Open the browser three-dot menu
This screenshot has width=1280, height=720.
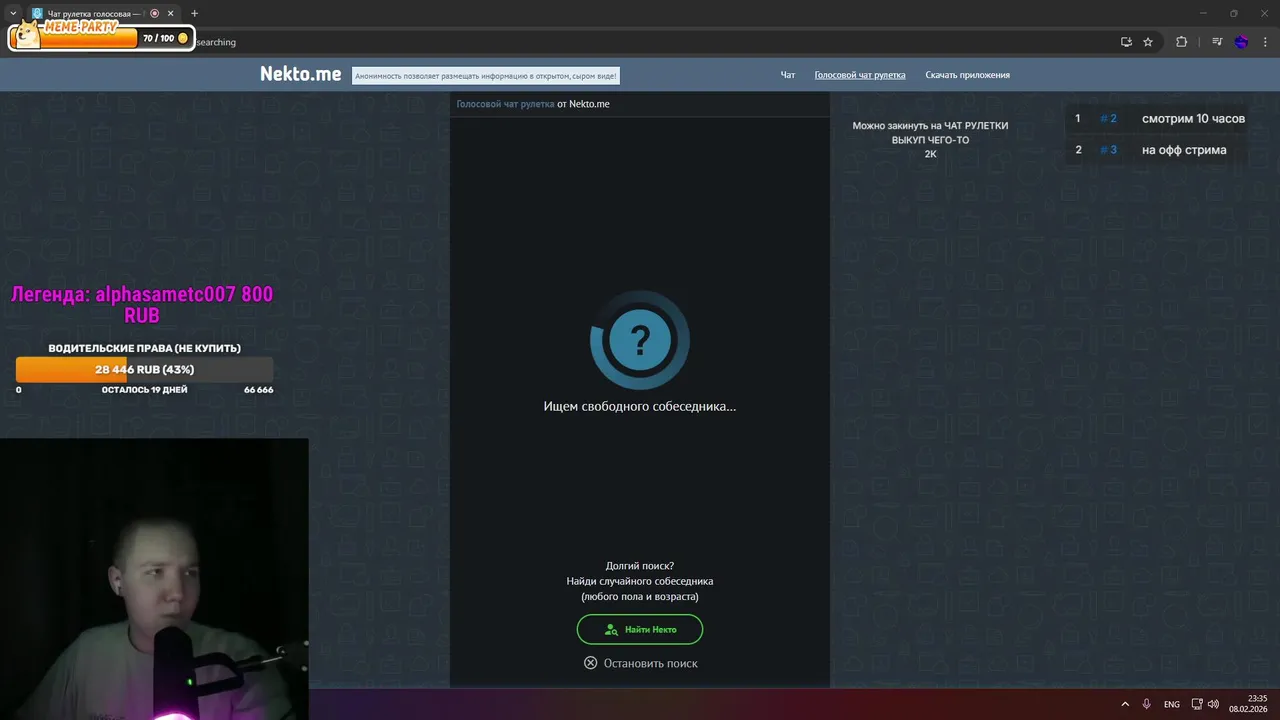tap(1266, 42)
